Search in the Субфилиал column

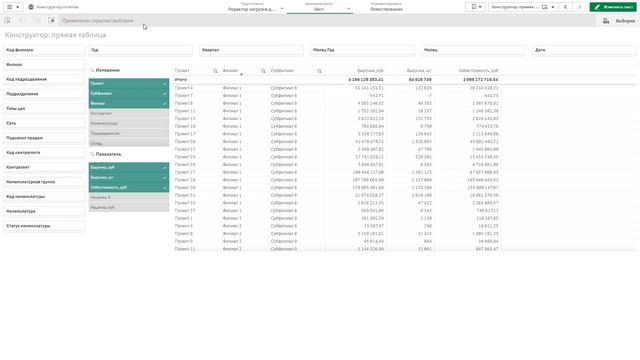point(319,71)
